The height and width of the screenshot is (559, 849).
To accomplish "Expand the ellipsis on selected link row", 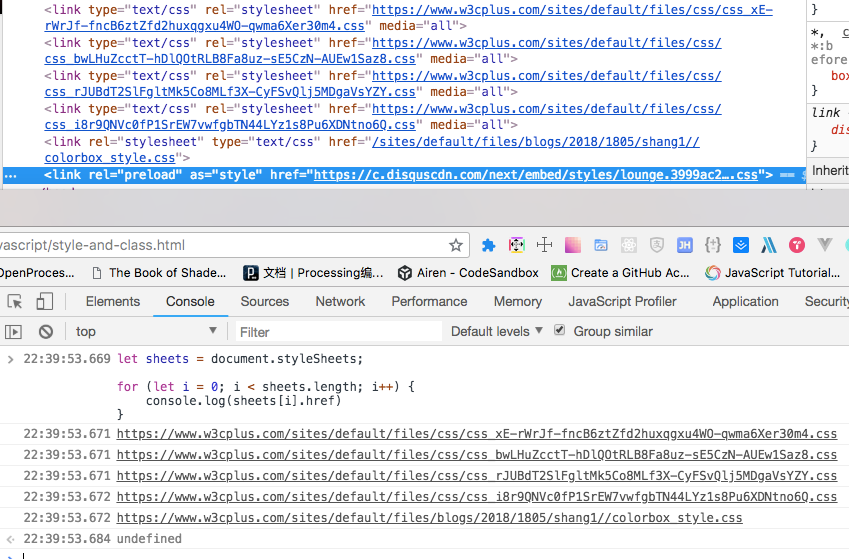I will pyautogui.click(x=11, y=176).
